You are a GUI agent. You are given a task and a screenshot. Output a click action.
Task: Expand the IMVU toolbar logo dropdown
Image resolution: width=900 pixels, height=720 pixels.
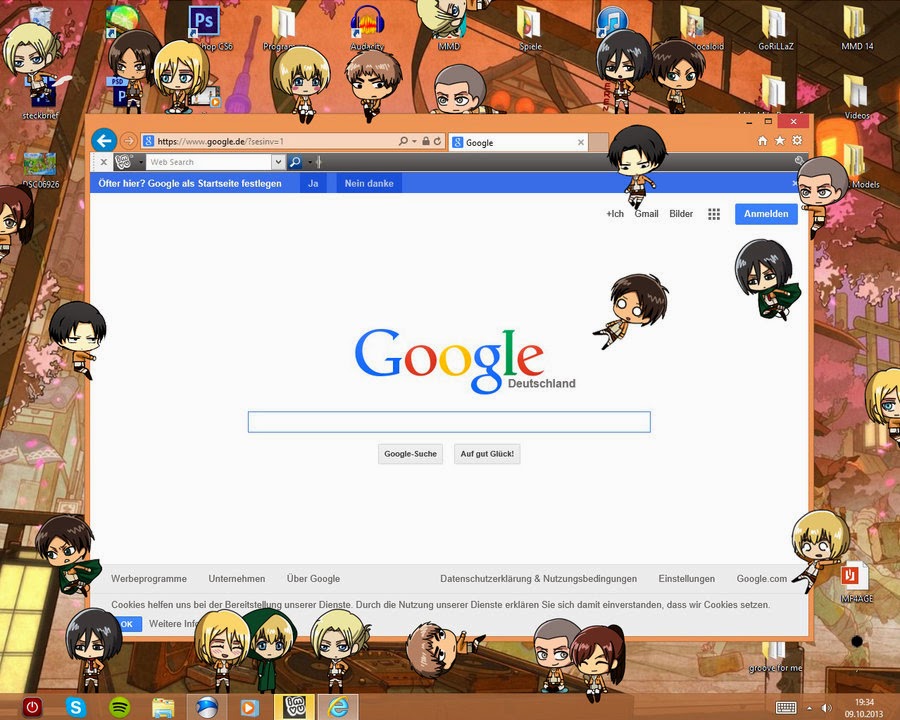pos(141,162)
